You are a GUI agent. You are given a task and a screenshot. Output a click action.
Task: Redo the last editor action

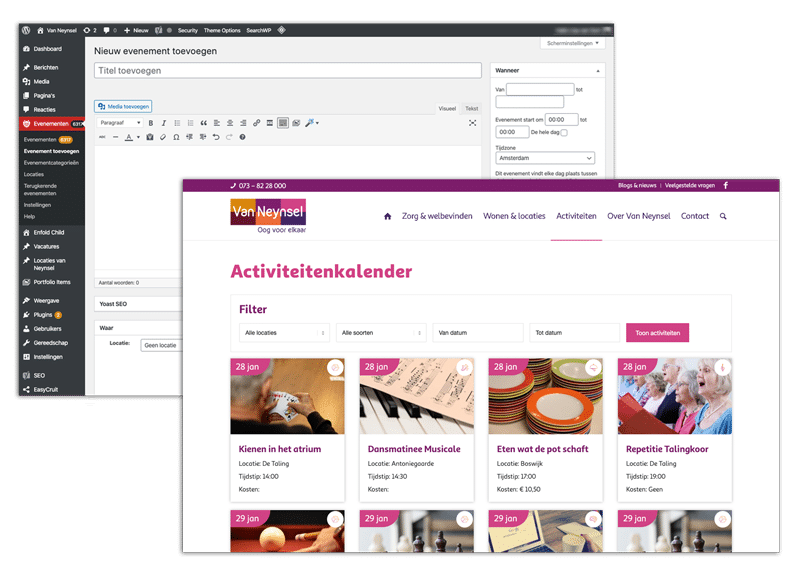(229, 137)
